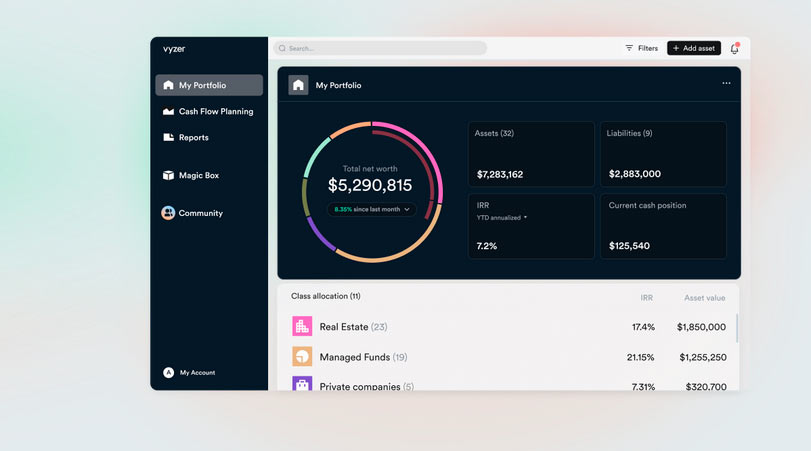Click the 17.4% Real Estate IRR
Screen dimensions: 811x451
pos(643,327)
